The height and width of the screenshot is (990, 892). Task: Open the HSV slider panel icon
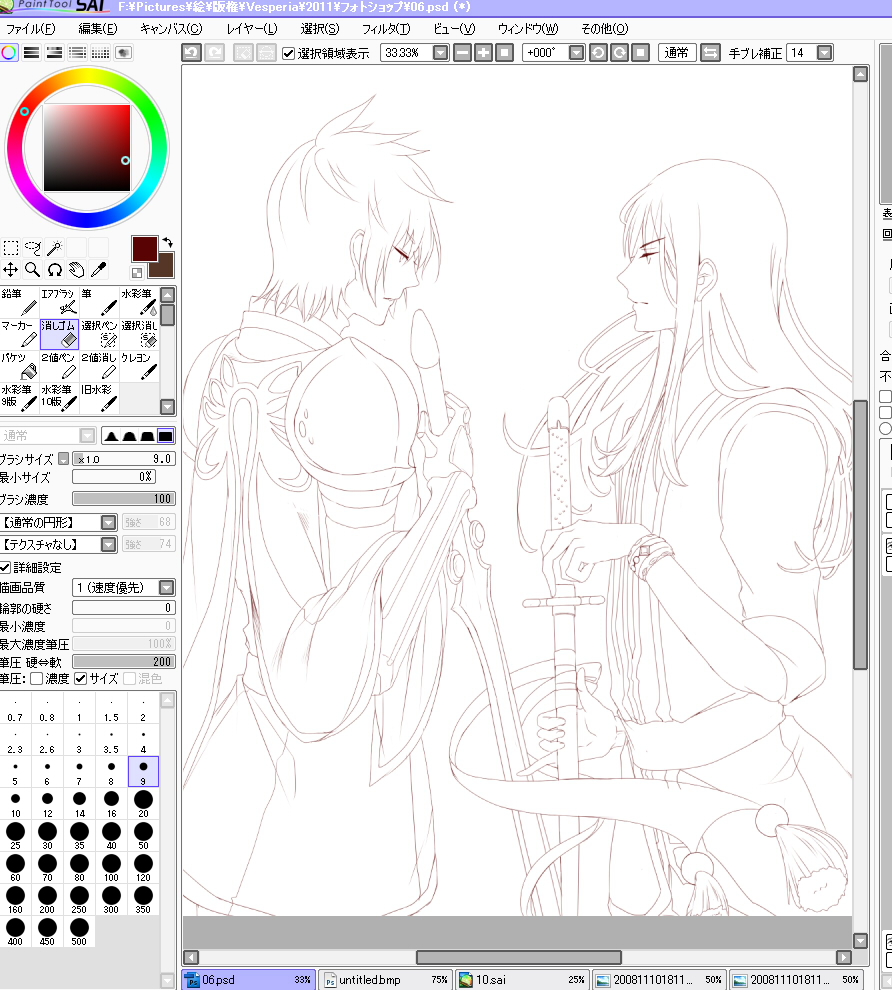[x=54, y=52]
